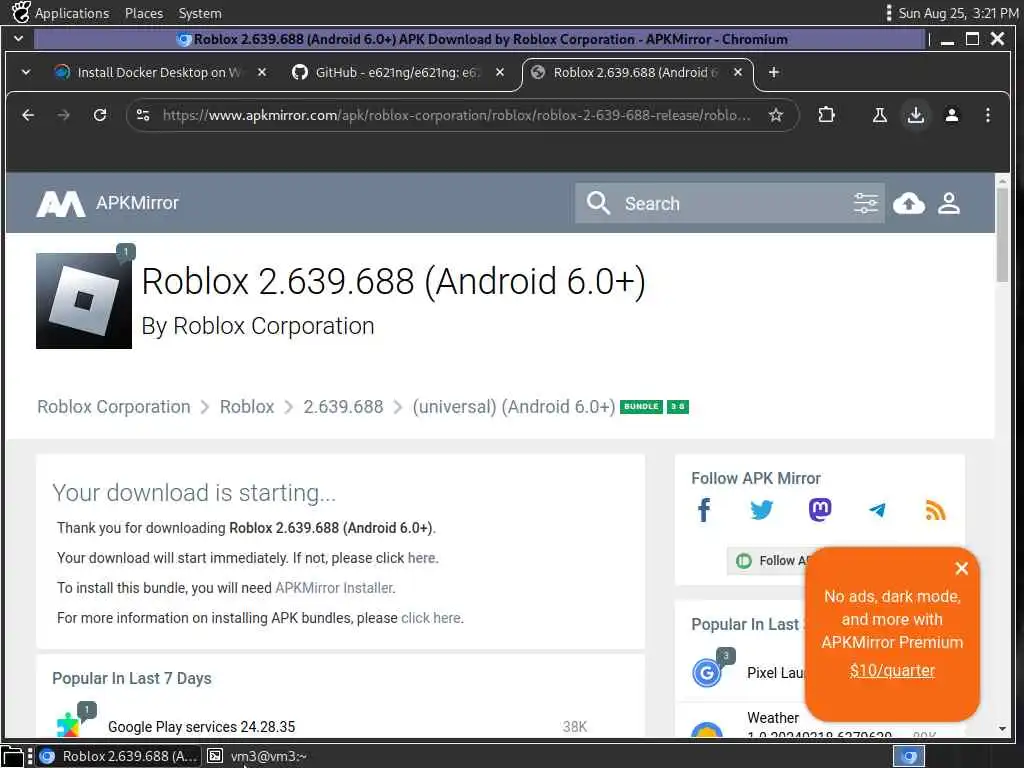Screen dimensions: 1024x768
Task: Open the Applications menu
Action: 72,13
